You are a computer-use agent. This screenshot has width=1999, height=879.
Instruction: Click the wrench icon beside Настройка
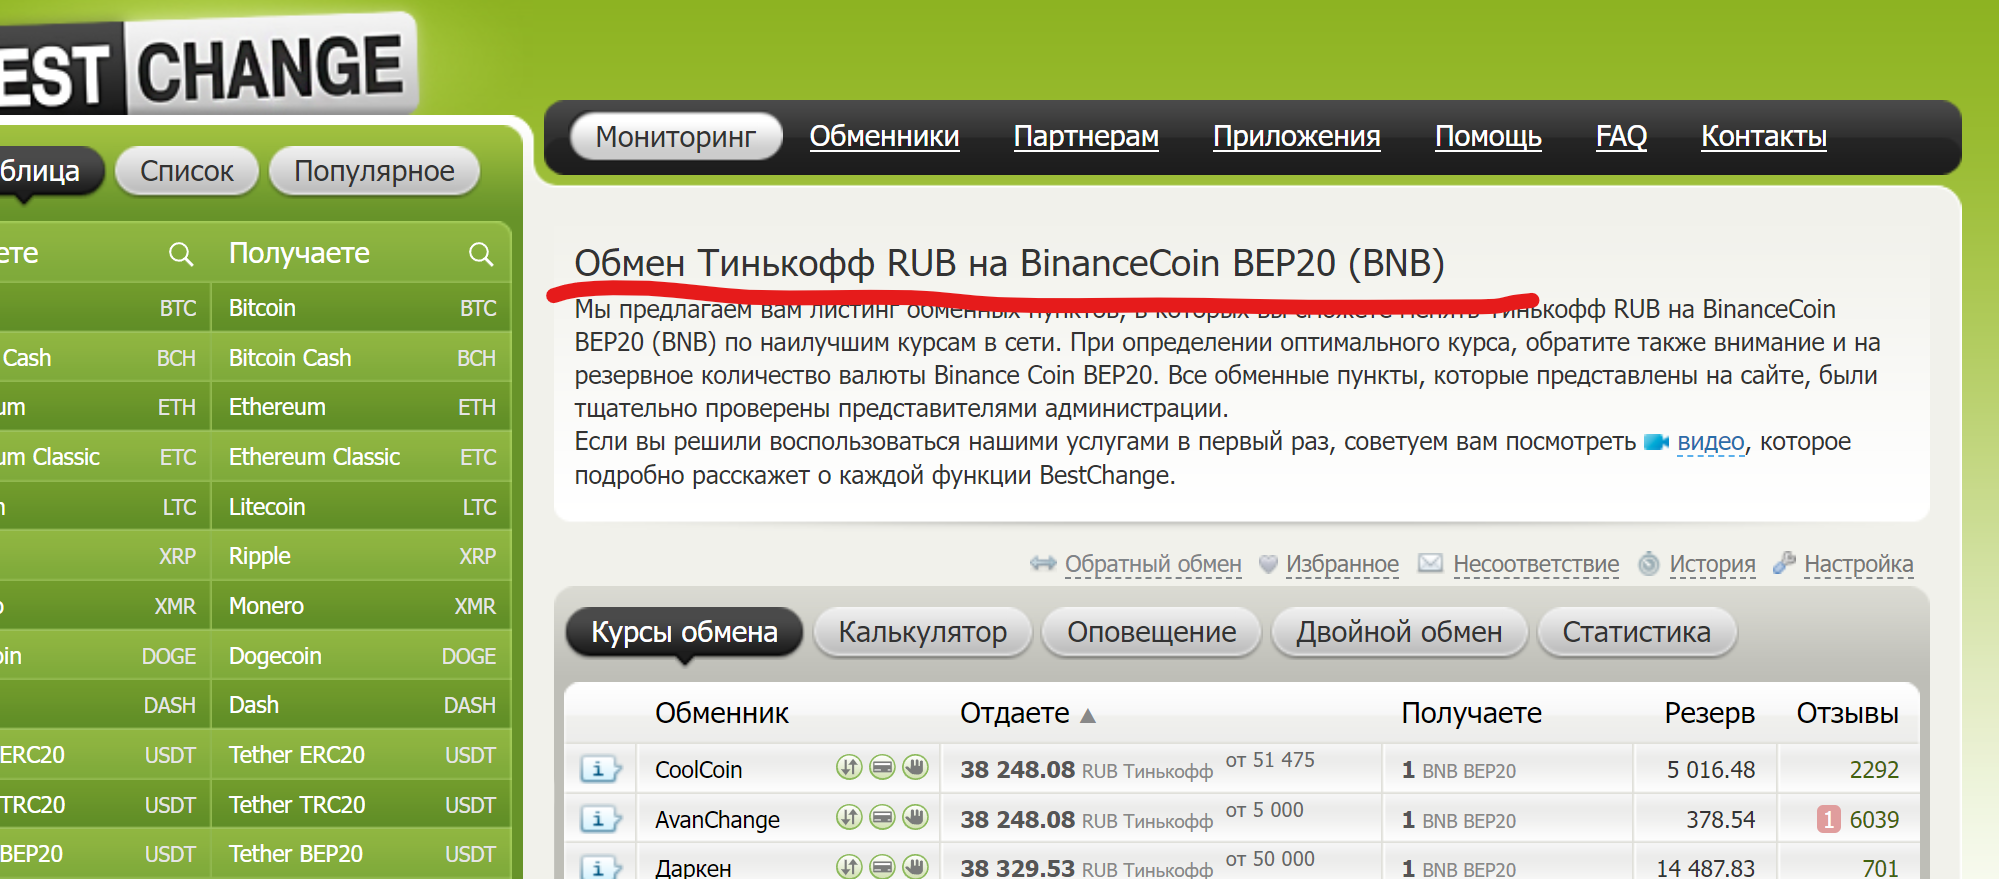coord(1784,563)
